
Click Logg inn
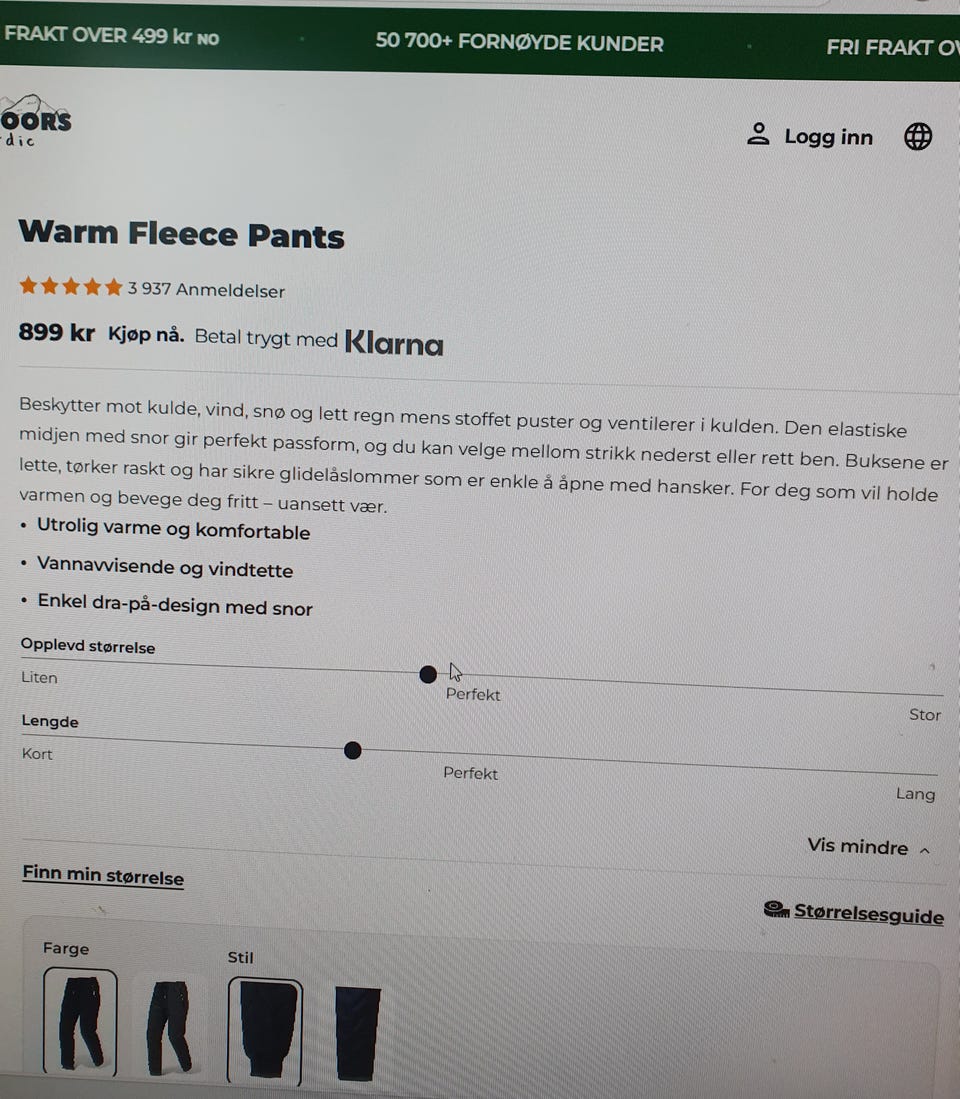click(x=828, y=137)
